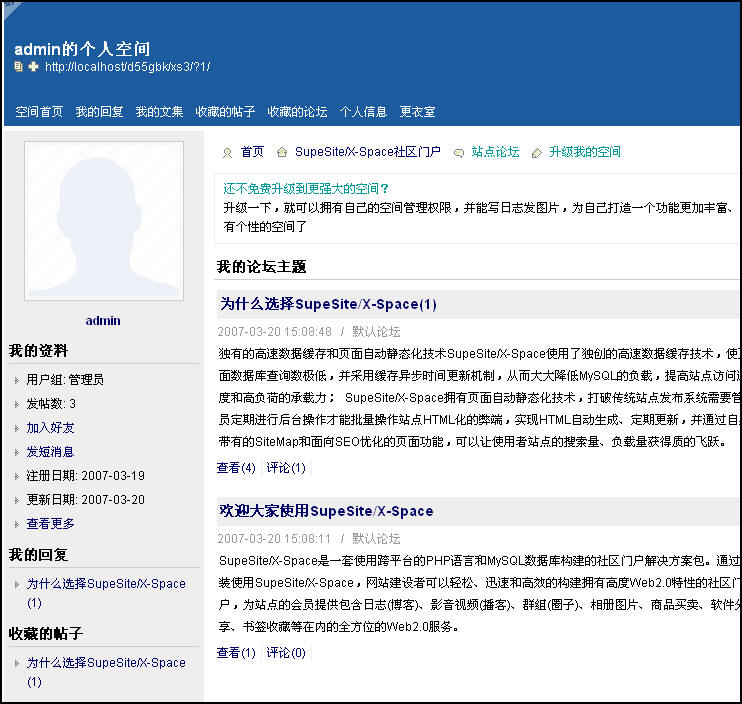Click the person icon before 首页

[x=228, y=153]
